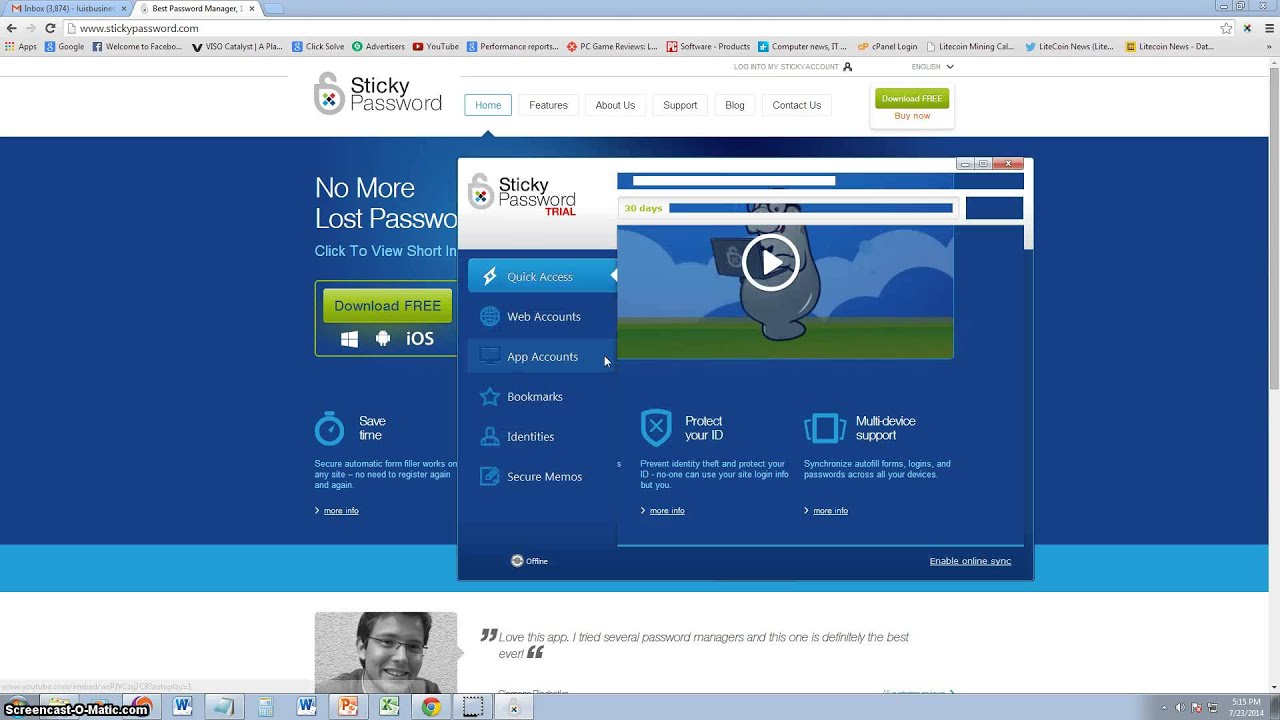Open Excel from the taskbar
The height and width of the screenshot is (720, 1280).
389,707
